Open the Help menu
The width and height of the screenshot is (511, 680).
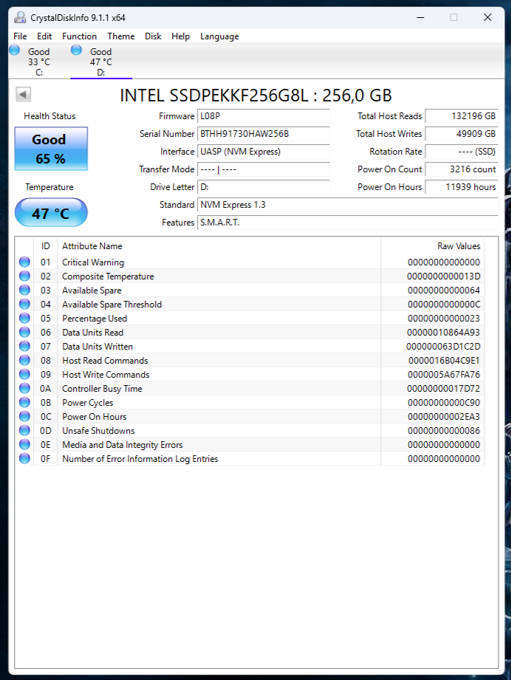[x=180, y=36]
